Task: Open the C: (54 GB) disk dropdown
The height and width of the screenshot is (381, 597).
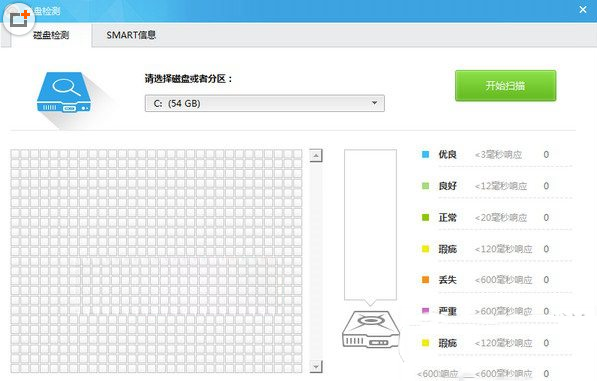Action: (x=265, y=103)
